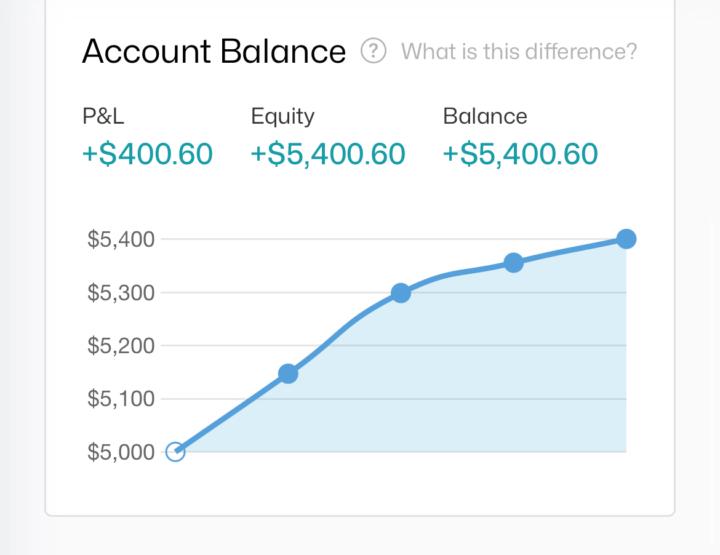Select the final data point at $5,400
720x555 pixels.
click(626, 239)
